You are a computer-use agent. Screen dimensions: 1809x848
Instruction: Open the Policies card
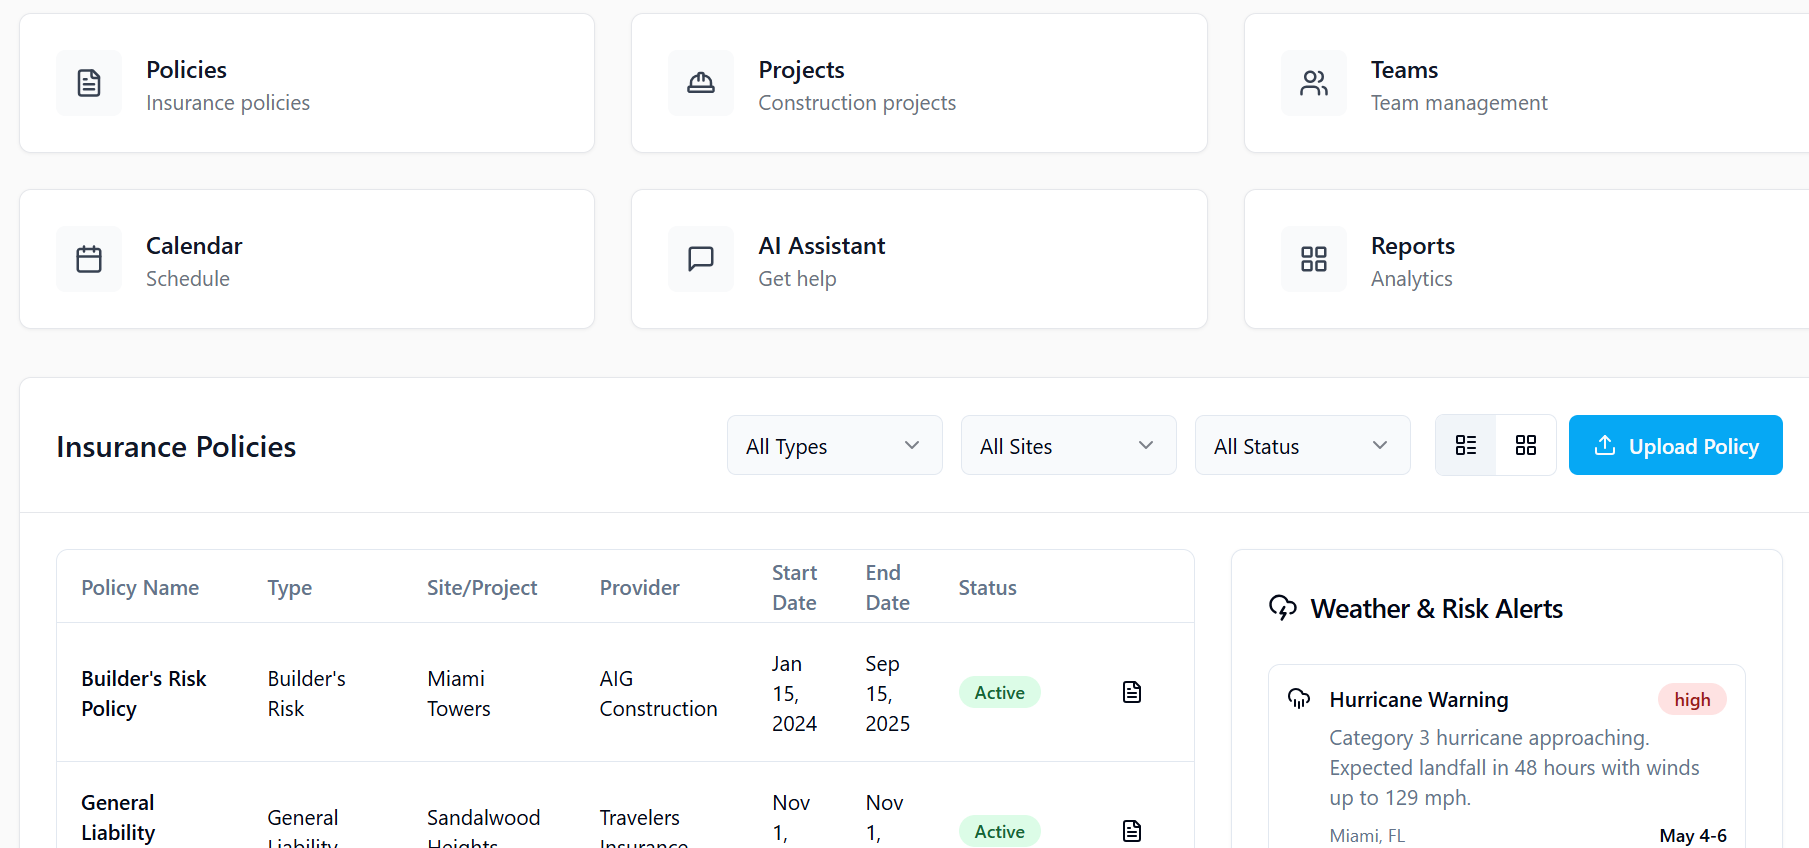pos(307,83)
